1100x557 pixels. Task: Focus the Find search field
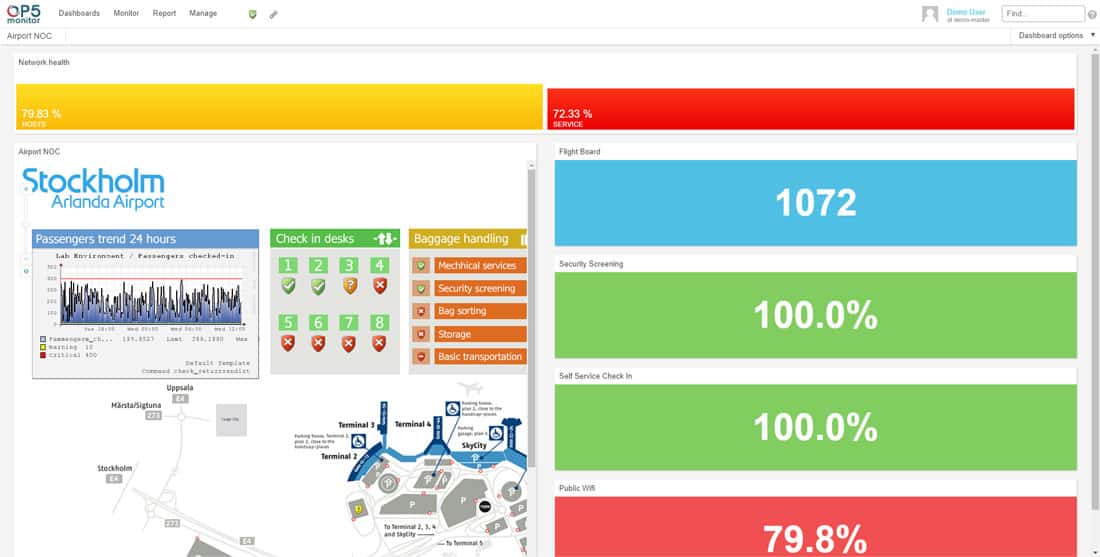click(x=1043, y=13)
